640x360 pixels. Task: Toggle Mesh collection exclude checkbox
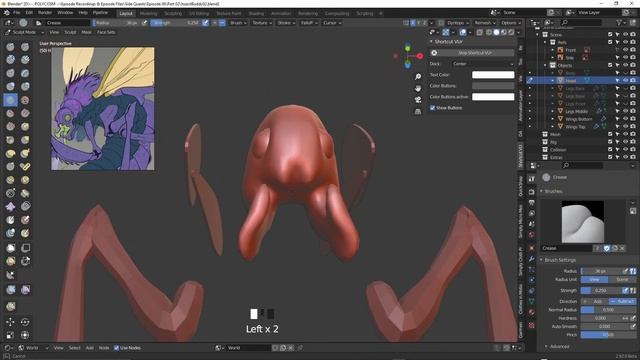[x=610, y=134]
